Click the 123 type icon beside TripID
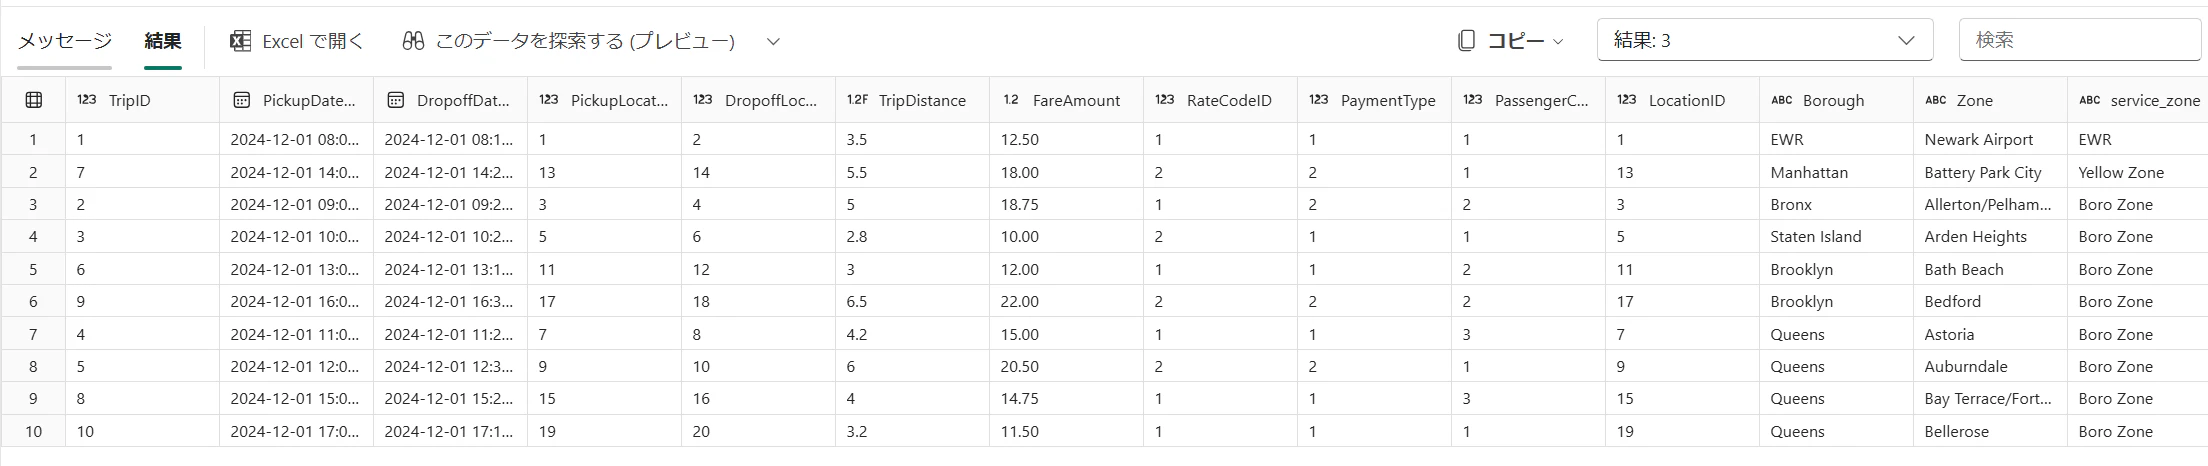Image resolution: width=2208 pixels, height=466 pixels. tap(87, 100)
